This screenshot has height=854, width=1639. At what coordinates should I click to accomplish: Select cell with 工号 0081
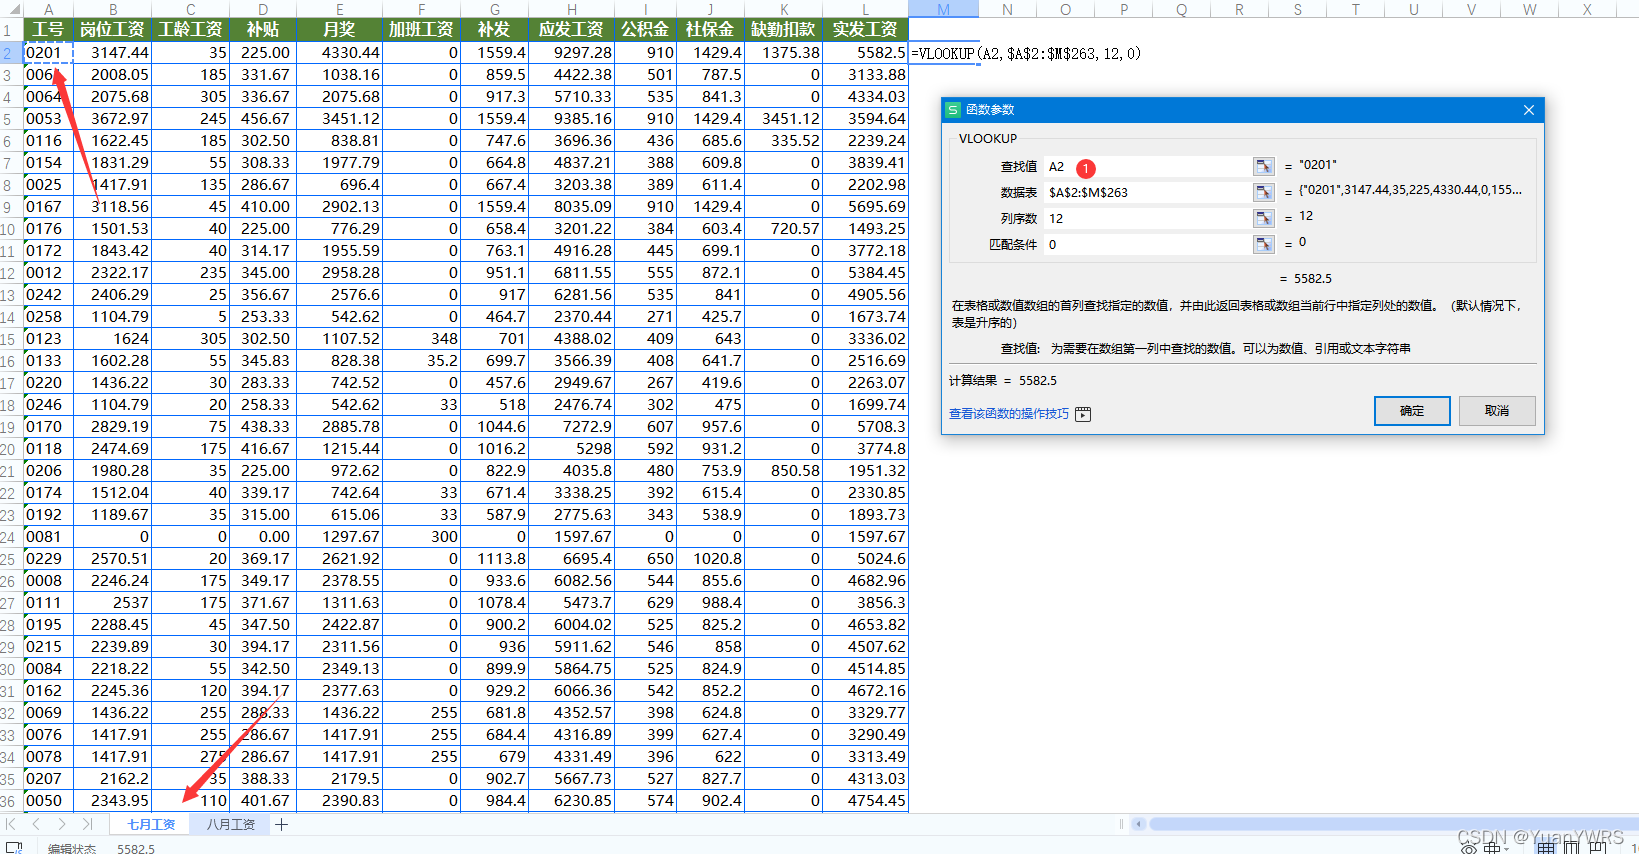[x=48, y=537]
